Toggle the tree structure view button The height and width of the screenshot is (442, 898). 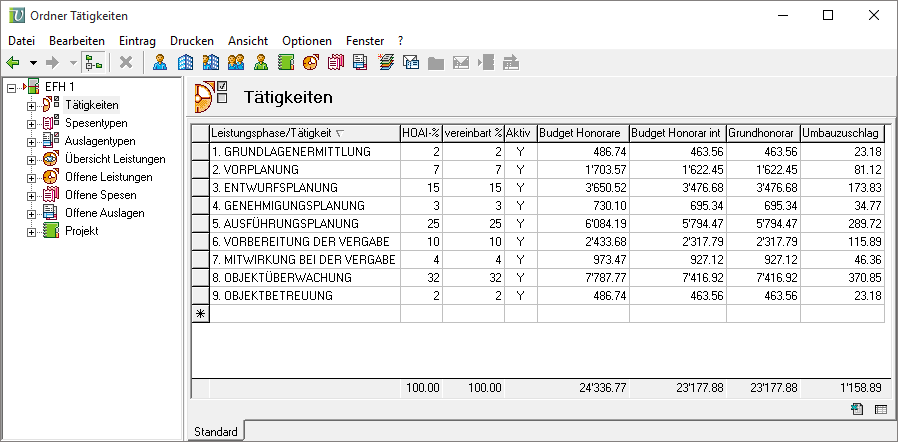click(93, 62)
